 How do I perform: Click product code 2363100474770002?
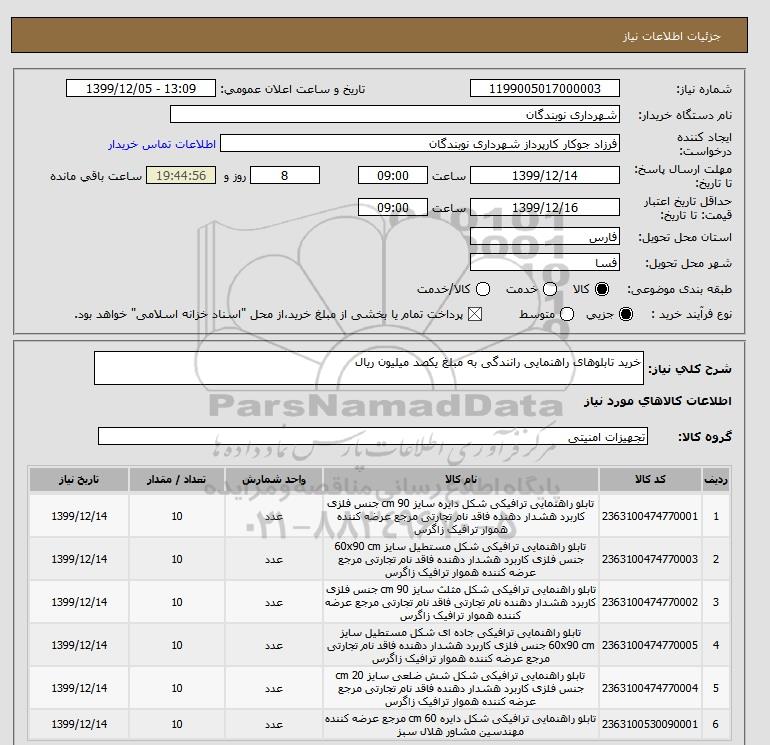point(650,602)
